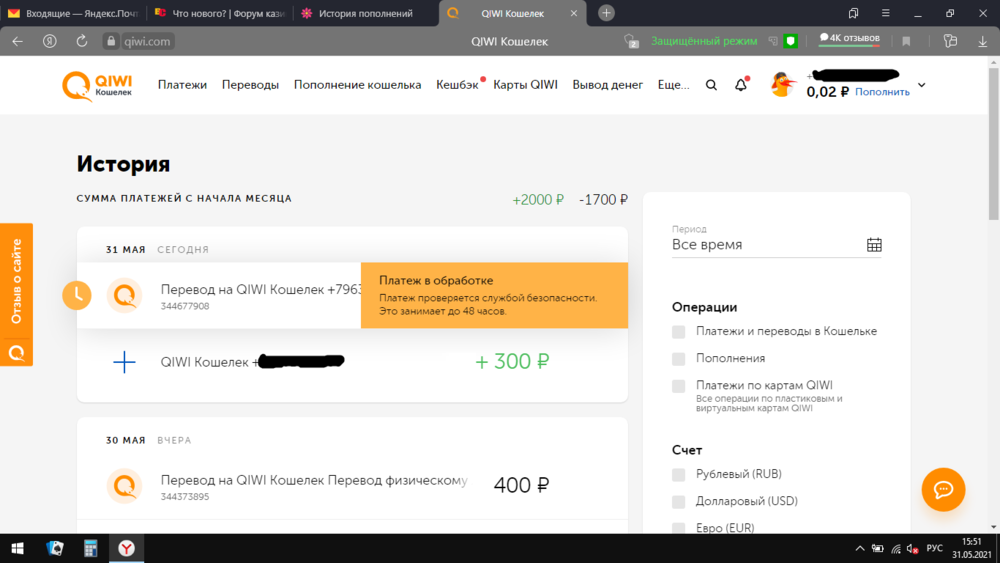
Task: Check Платежи по картам QIWI filter
Action: [679, 386]
